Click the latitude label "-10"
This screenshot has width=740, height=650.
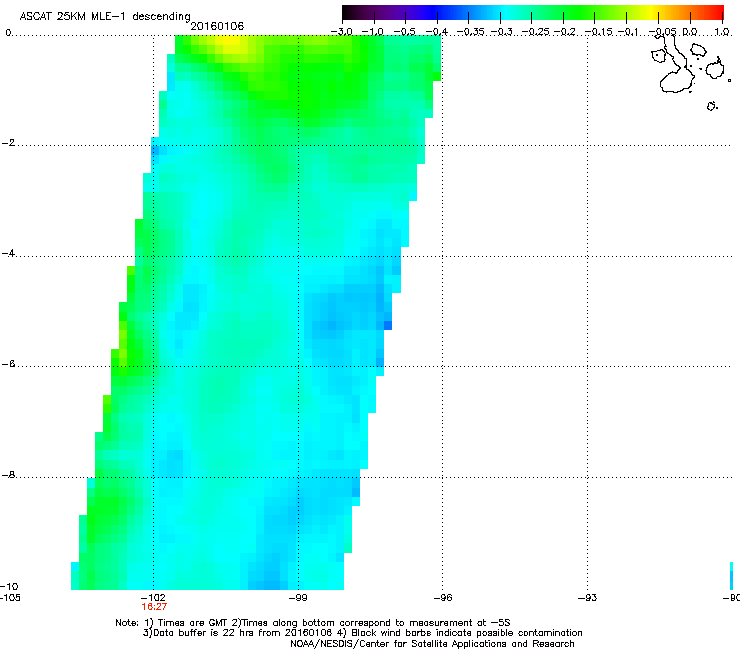(9, 586)
